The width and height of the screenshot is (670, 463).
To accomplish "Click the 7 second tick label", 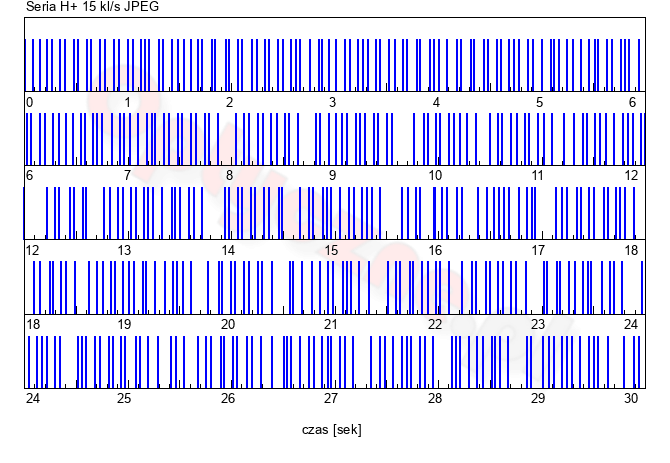I will pyautogui.click(x=127, y=176).
